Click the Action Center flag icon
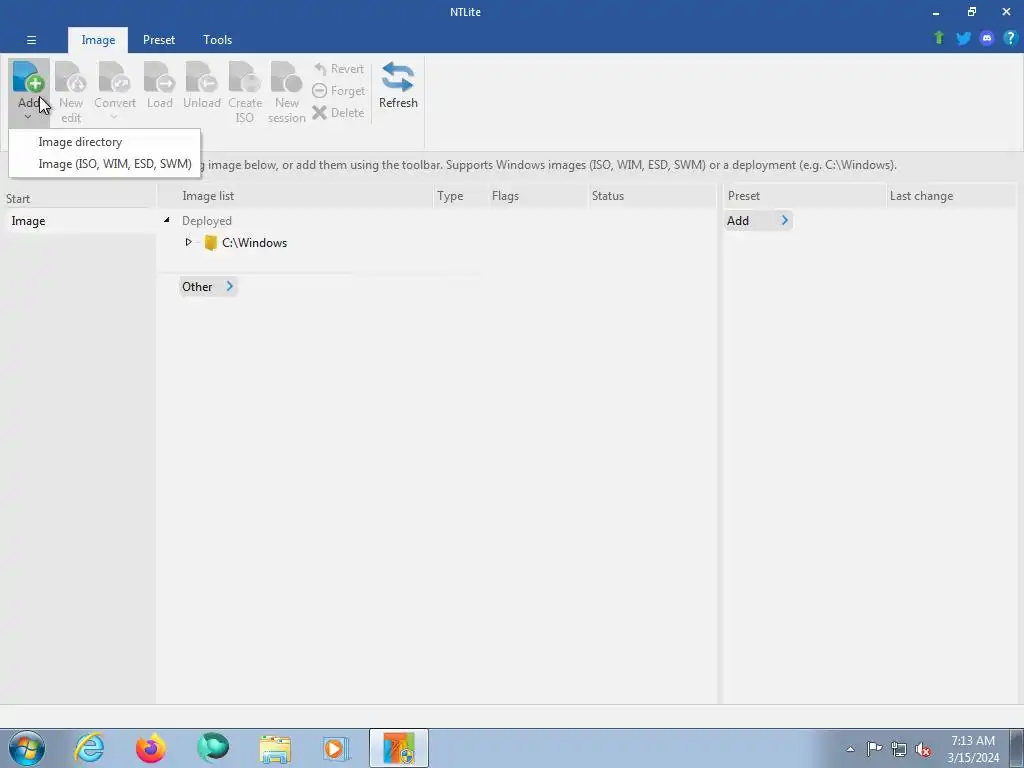Screen dimensions: 1024x768 point(874,748)
